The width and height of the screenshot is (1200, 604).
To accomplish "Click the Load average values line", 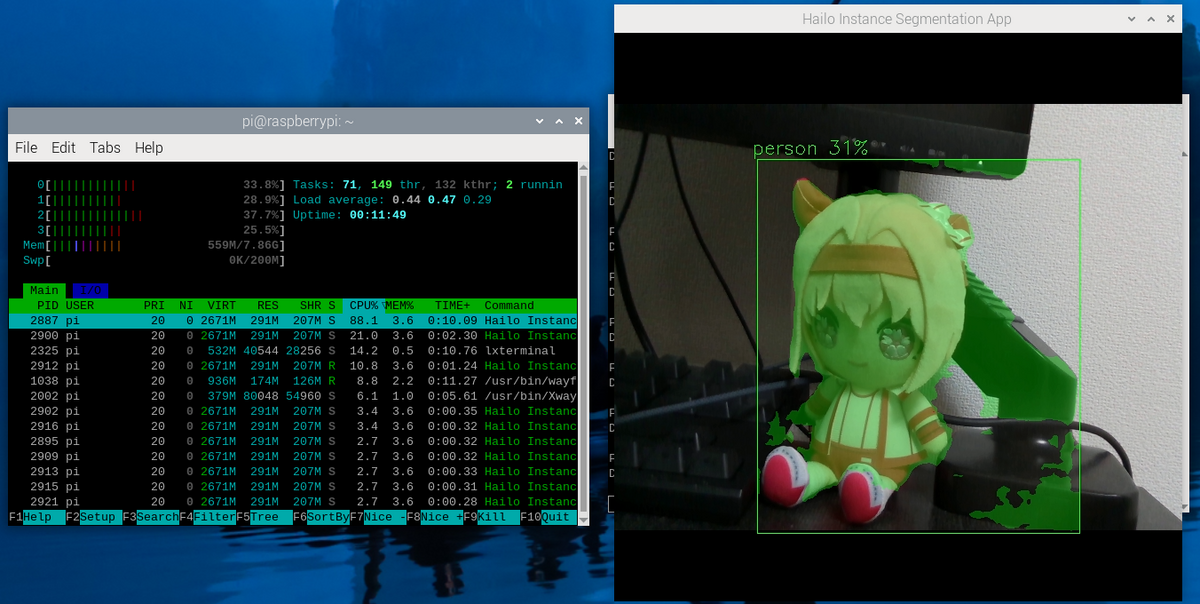I will [x=393, y=200].
